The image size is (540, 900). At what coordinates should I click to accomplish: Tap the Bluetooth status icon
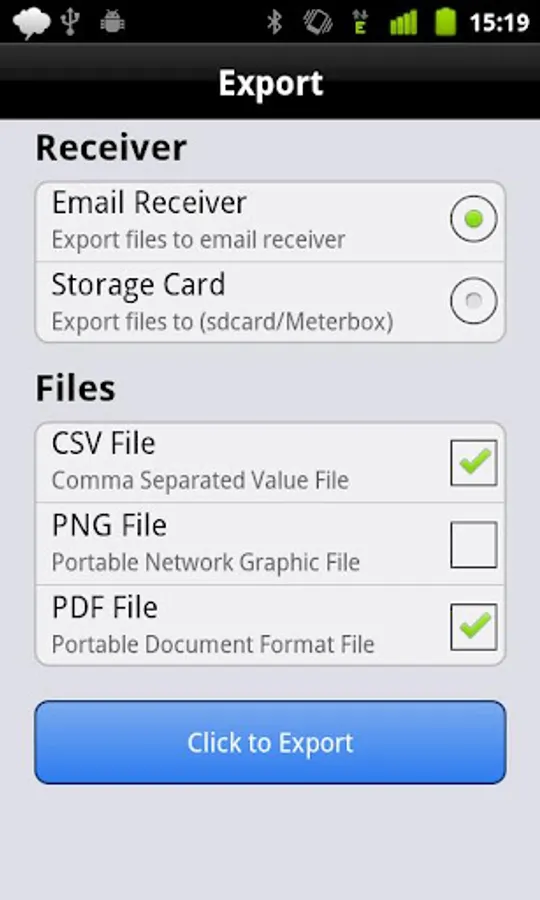[275, 22]
